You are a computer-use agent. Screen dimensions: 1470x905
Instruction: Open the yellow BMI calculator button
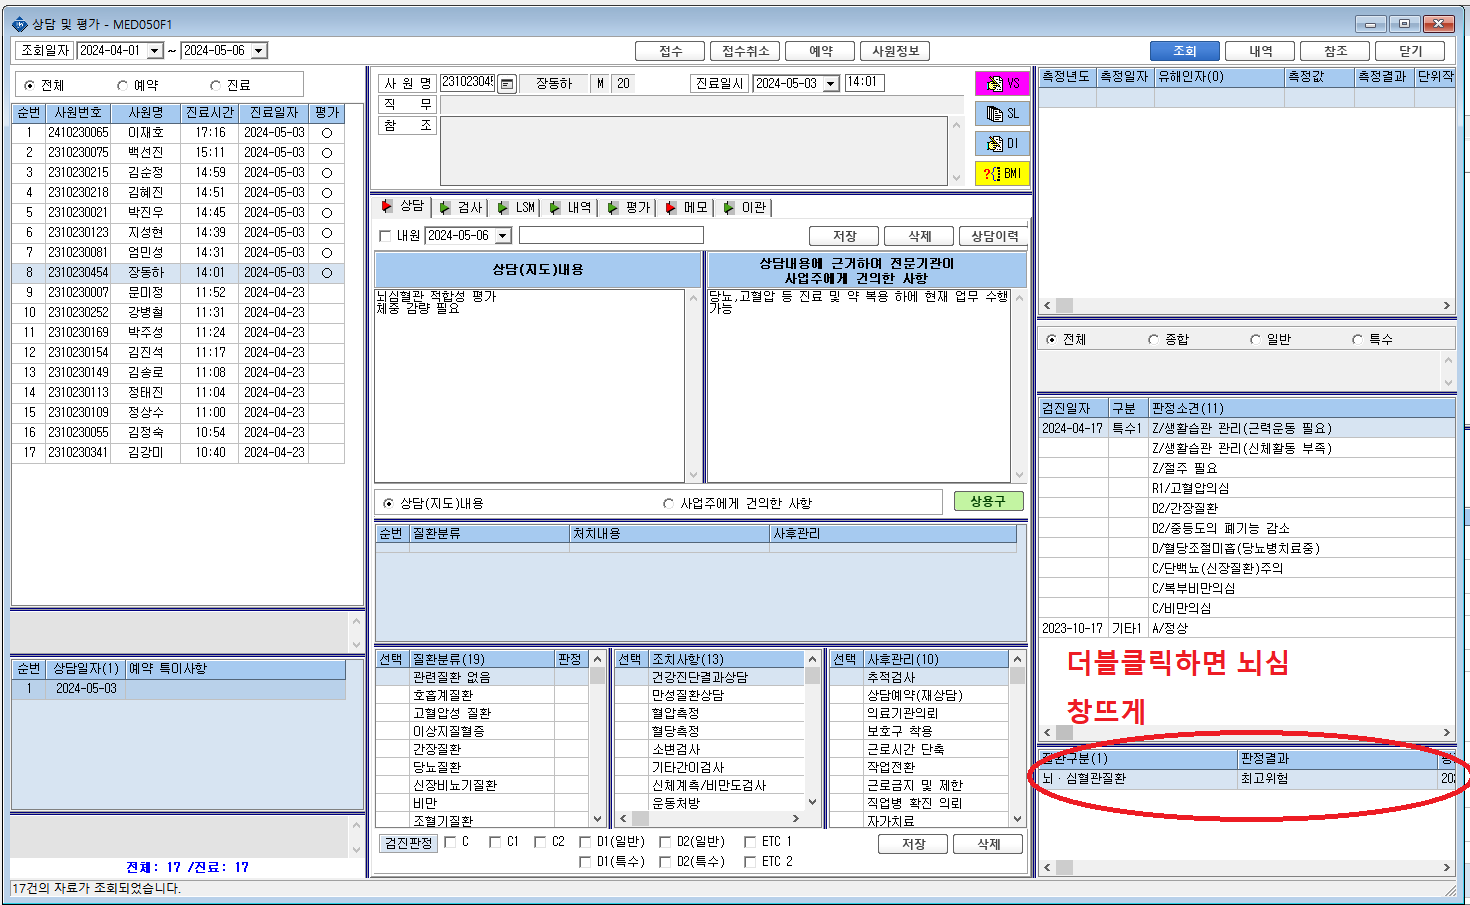pos(1002,174)
